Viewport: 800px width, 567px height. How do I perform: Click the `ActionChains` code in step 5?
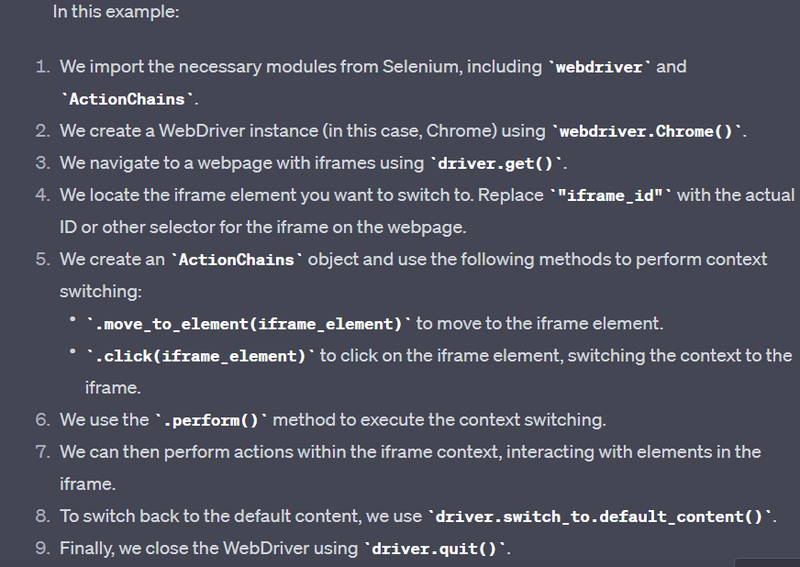(x=237, y=259)
